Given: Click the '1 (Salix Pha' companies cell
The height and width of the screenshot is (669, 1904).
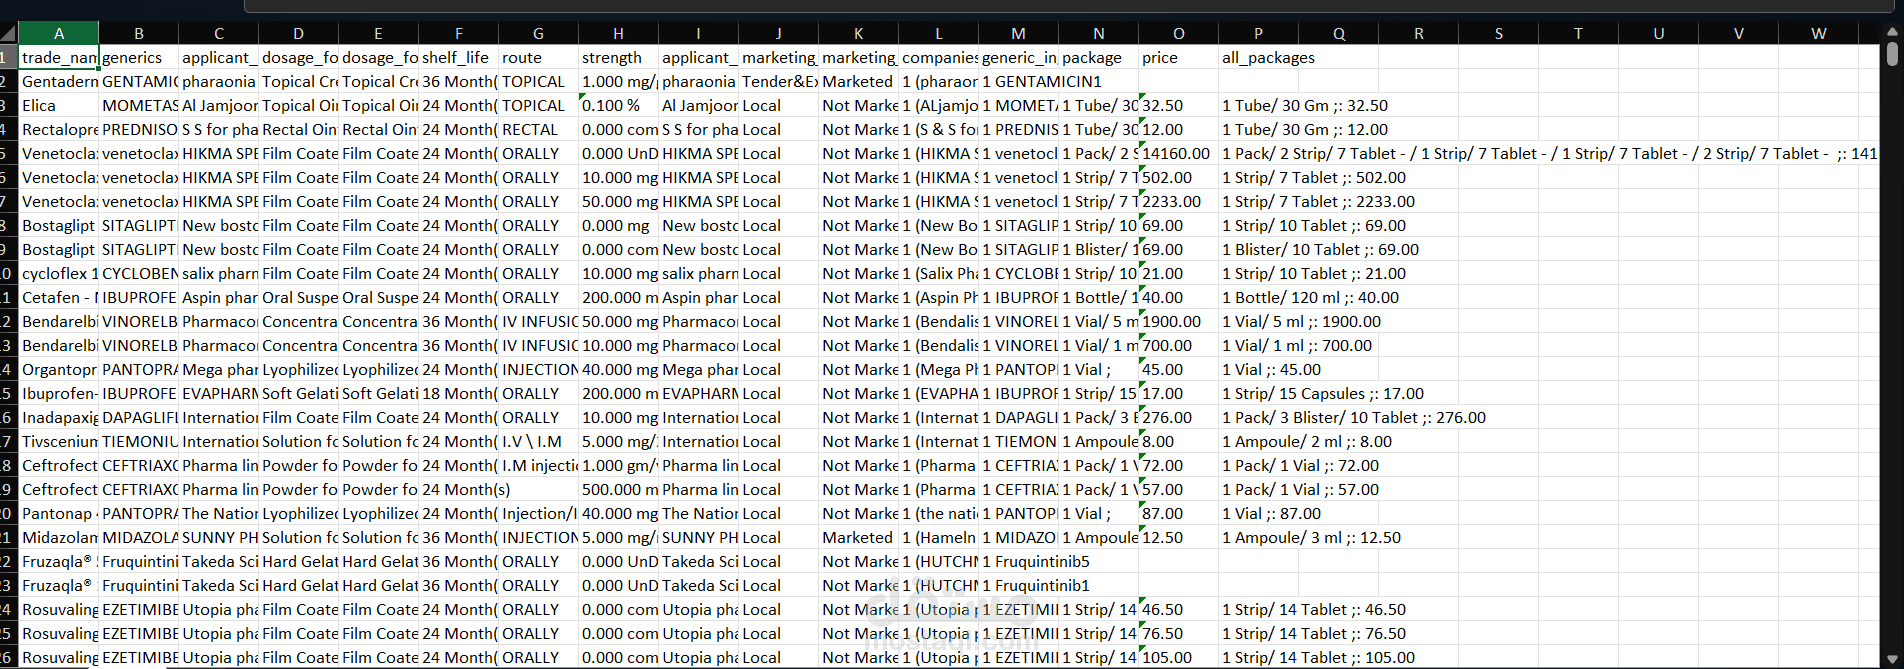Looking at the screenshot, I should coord(939,273).
